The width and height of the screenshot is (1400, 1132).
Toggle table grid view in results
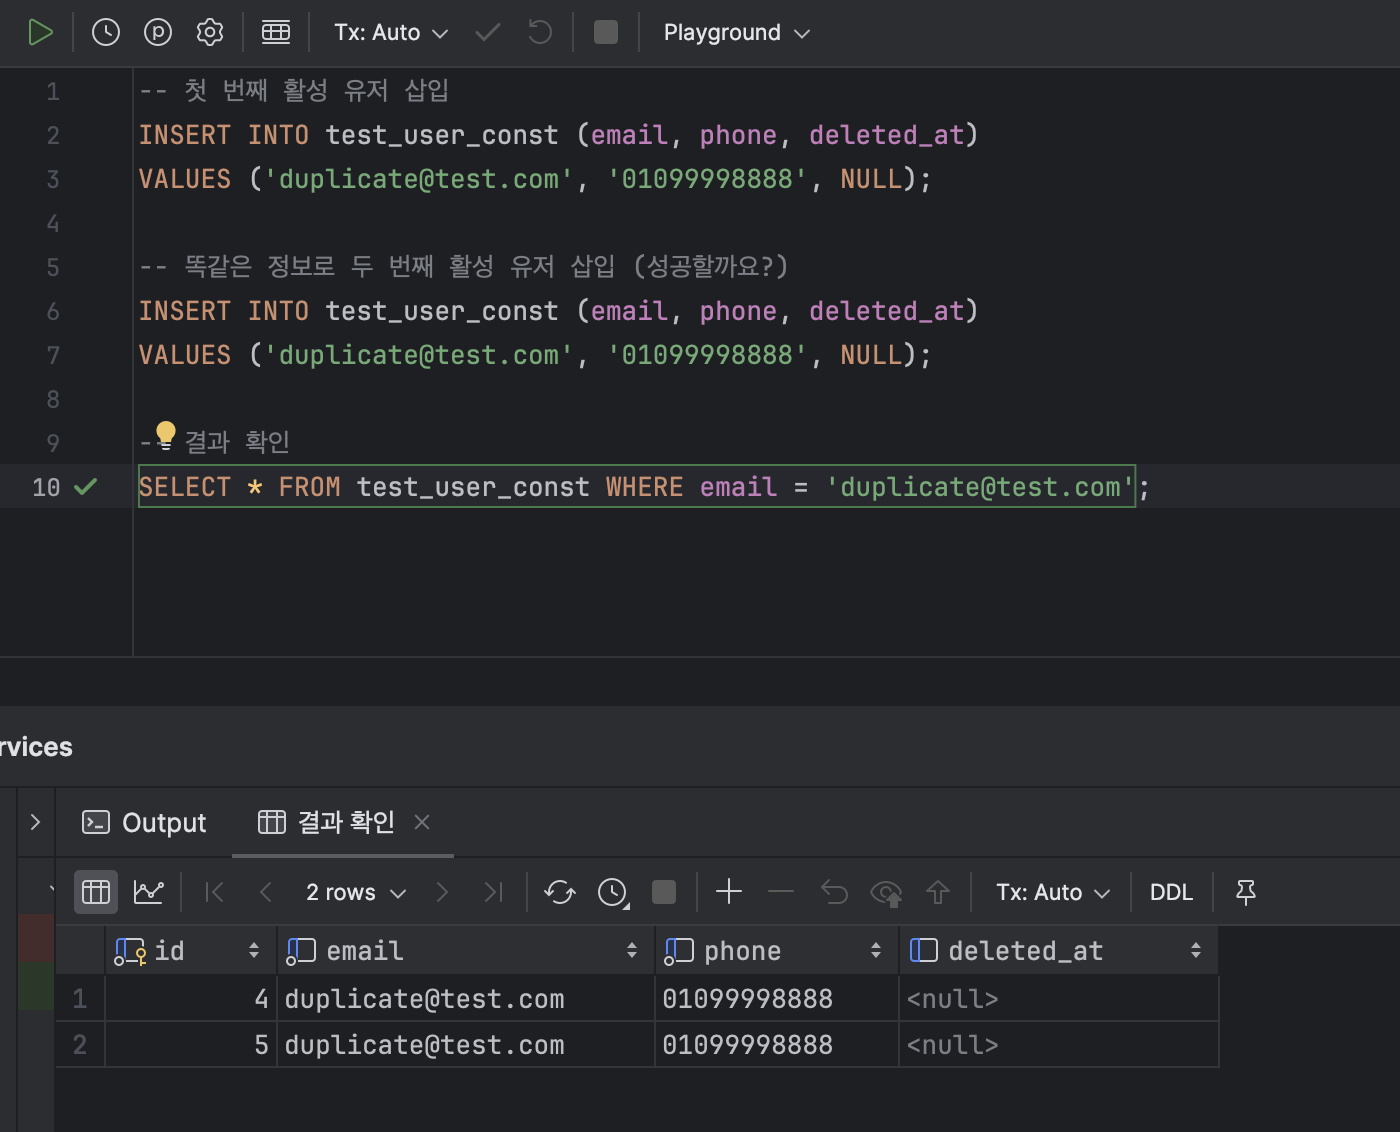click(96, 891)
